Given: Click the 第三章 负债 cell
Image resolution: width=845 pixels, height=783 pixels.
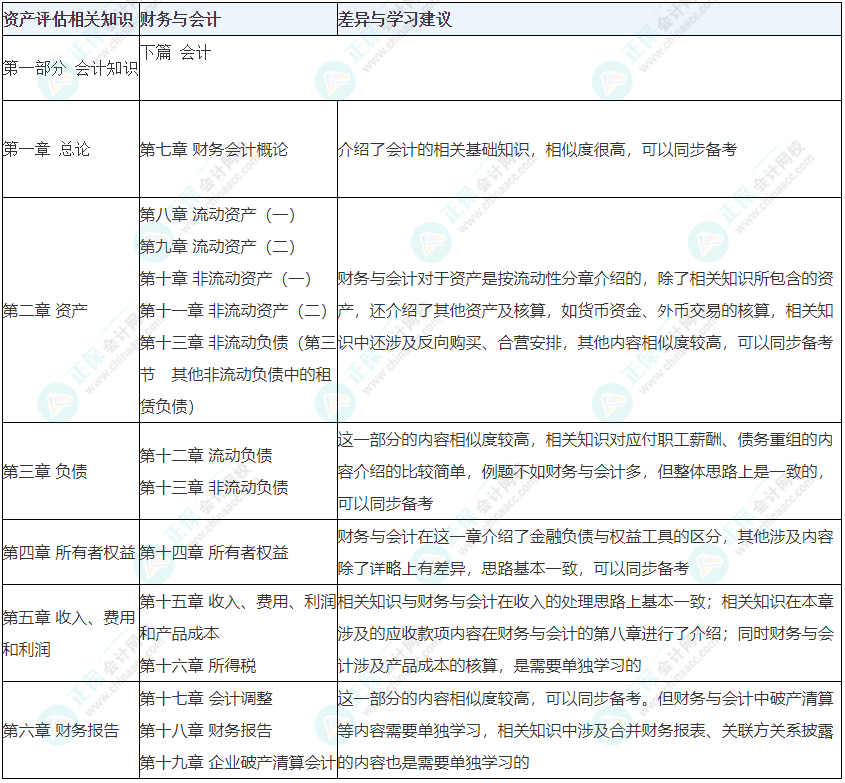Looking at the screenshot, I should click(x=44, y=471).
